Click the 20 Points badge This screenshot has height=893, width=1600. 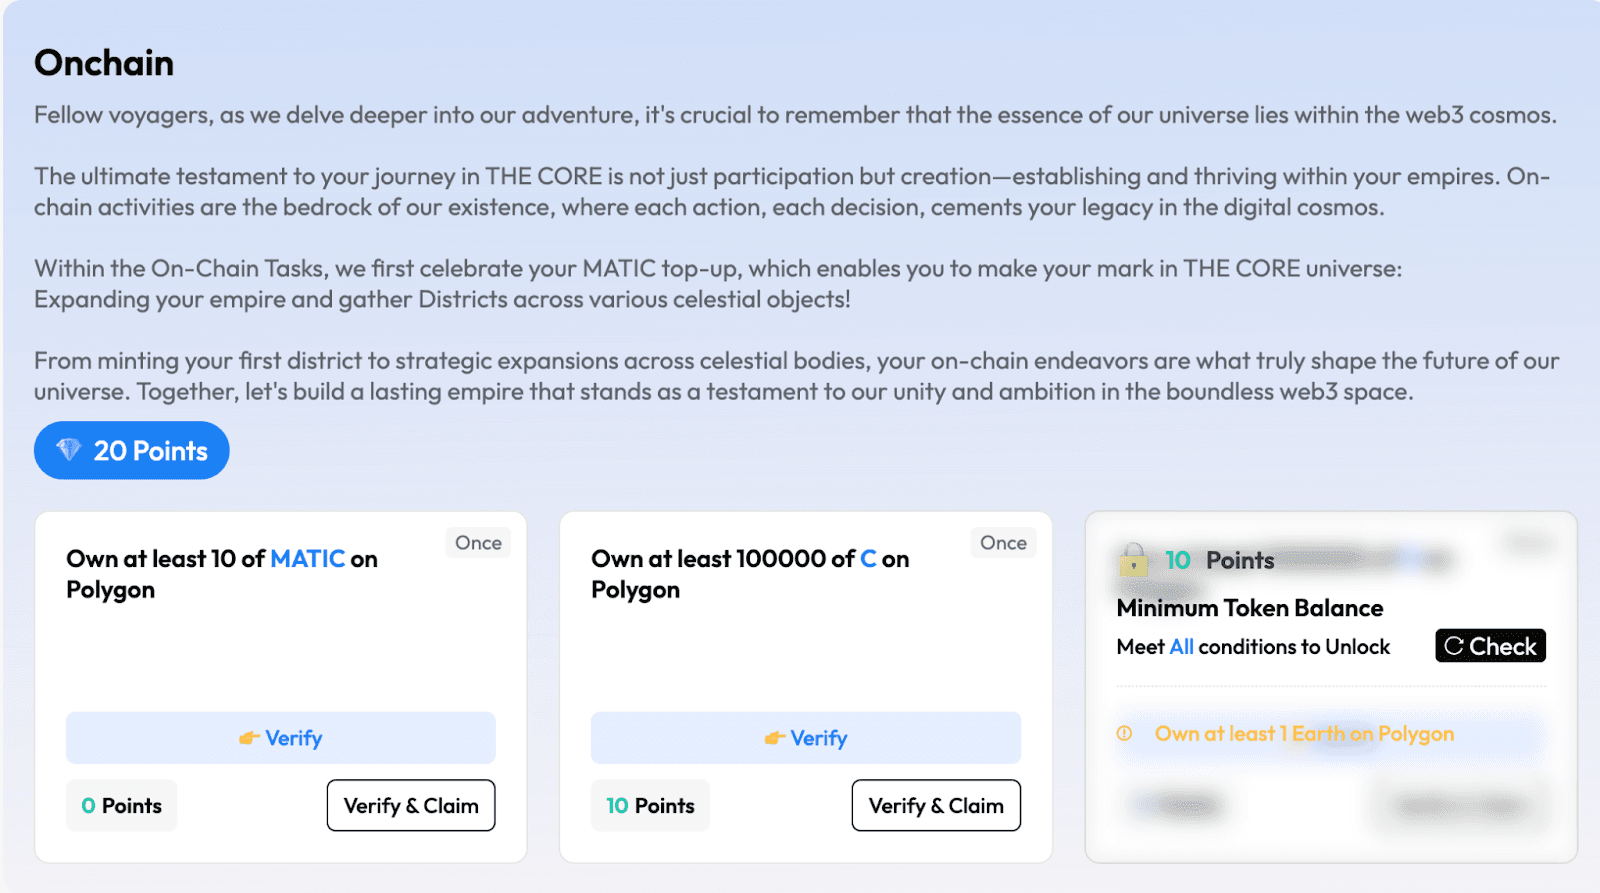(x=132, y=450)
